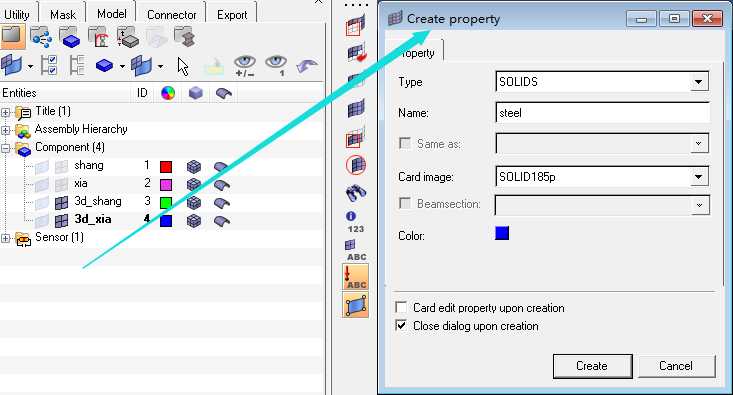
Task: Select the xia component in the tree
Action: (80, 183)
